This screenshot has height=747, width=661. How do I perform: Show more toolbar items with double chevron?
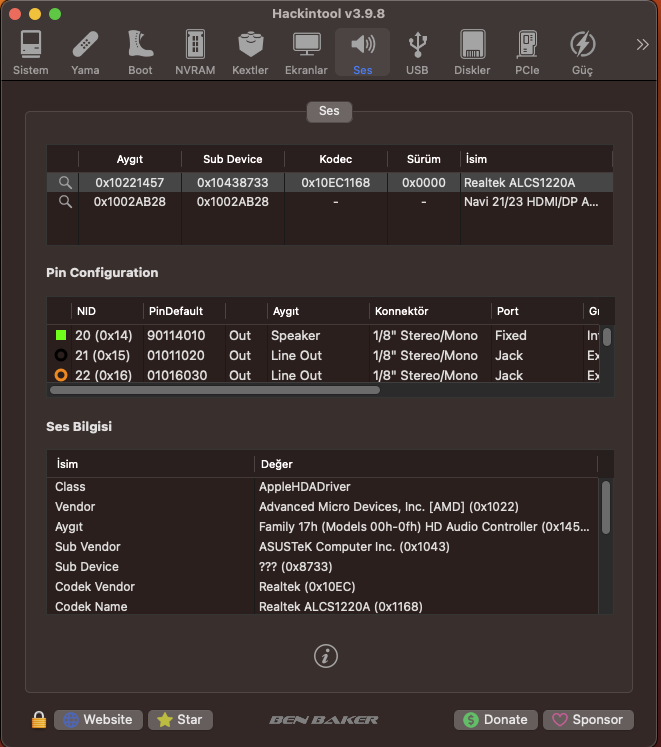(642, 45)
